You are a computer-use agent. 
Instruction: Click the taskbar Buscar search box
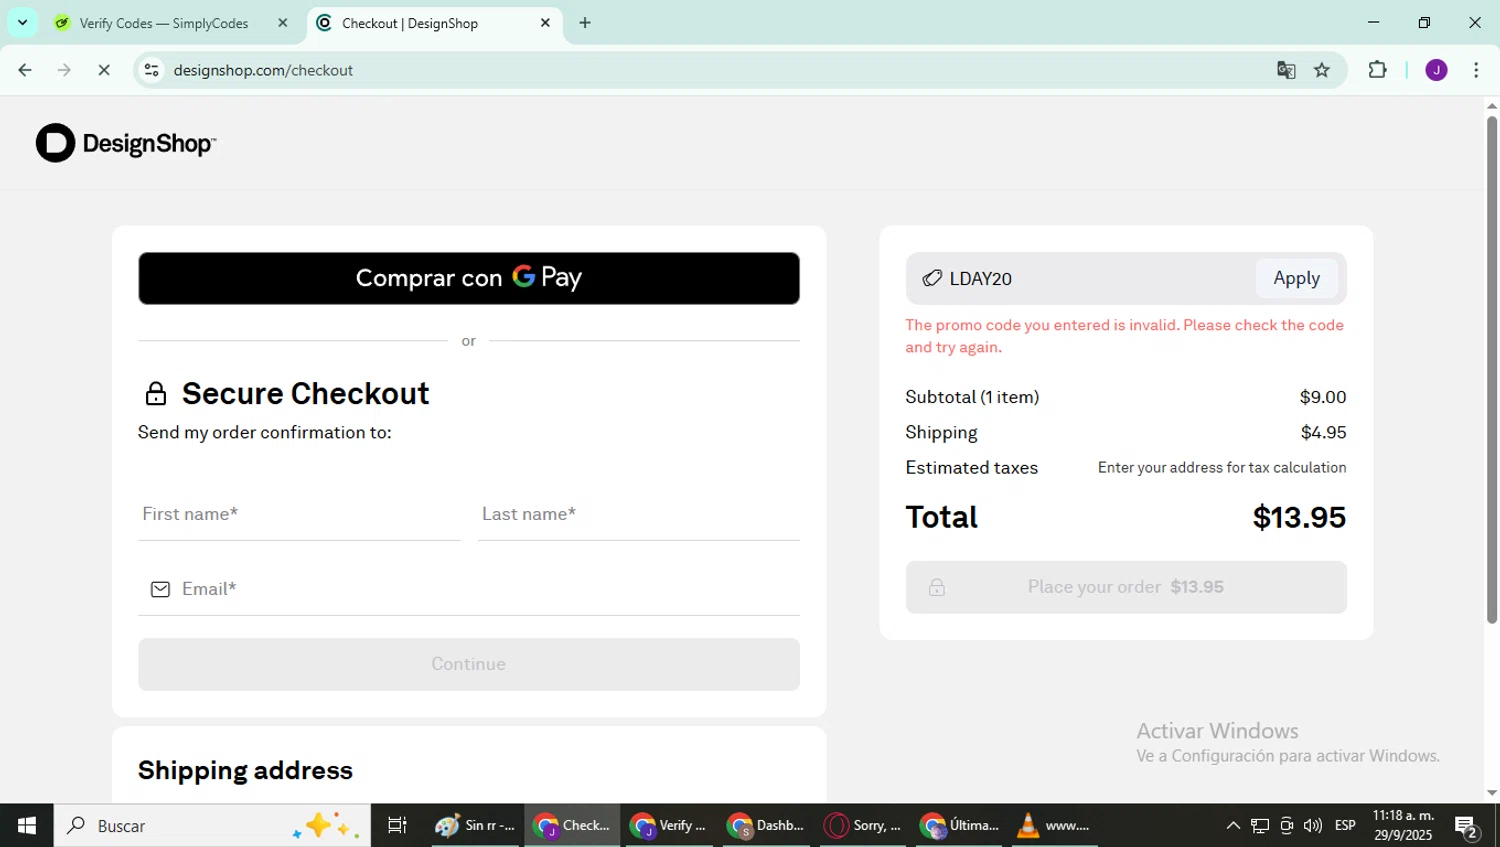pos(212,825)
